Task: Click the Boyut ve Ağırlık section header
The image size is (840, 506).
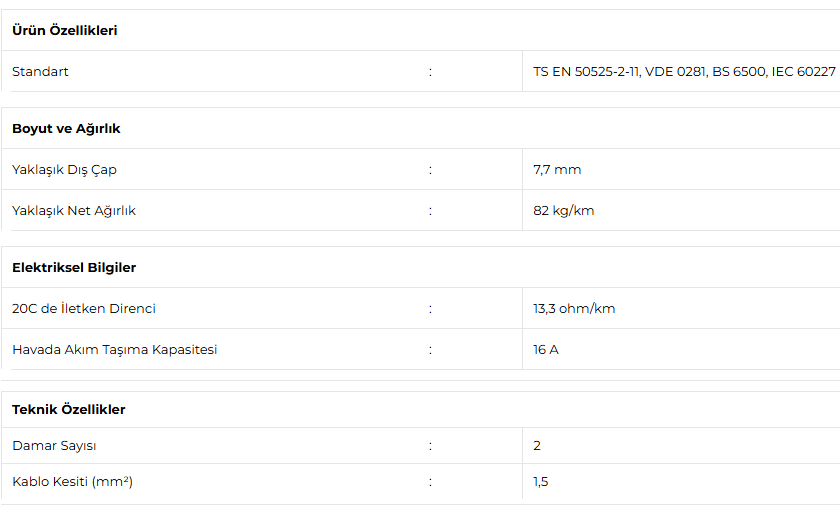Action: (x=66, y=129)
